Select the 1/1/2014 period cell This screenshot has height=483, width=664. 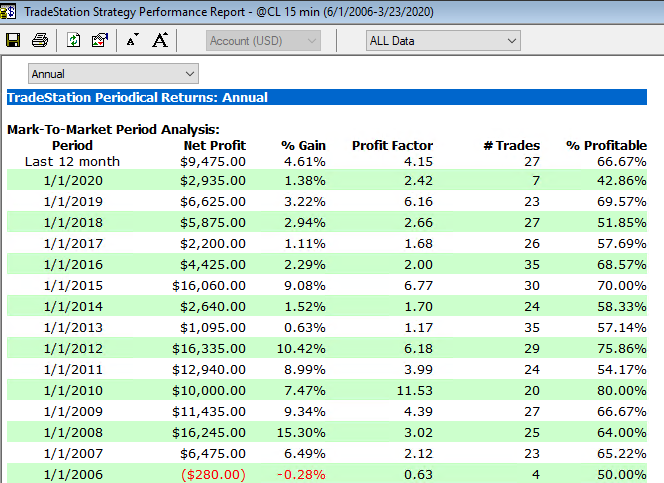[x=73, y=306]
